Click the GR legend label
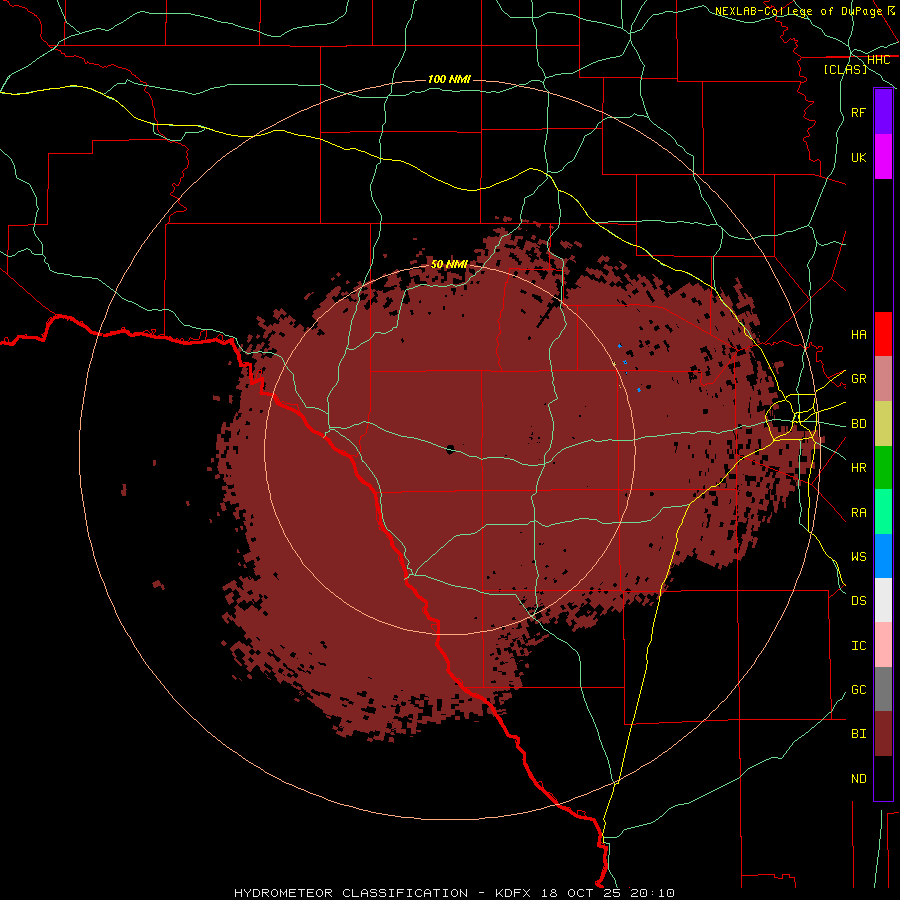Viewport: 900px width, 900px height. 858,379
